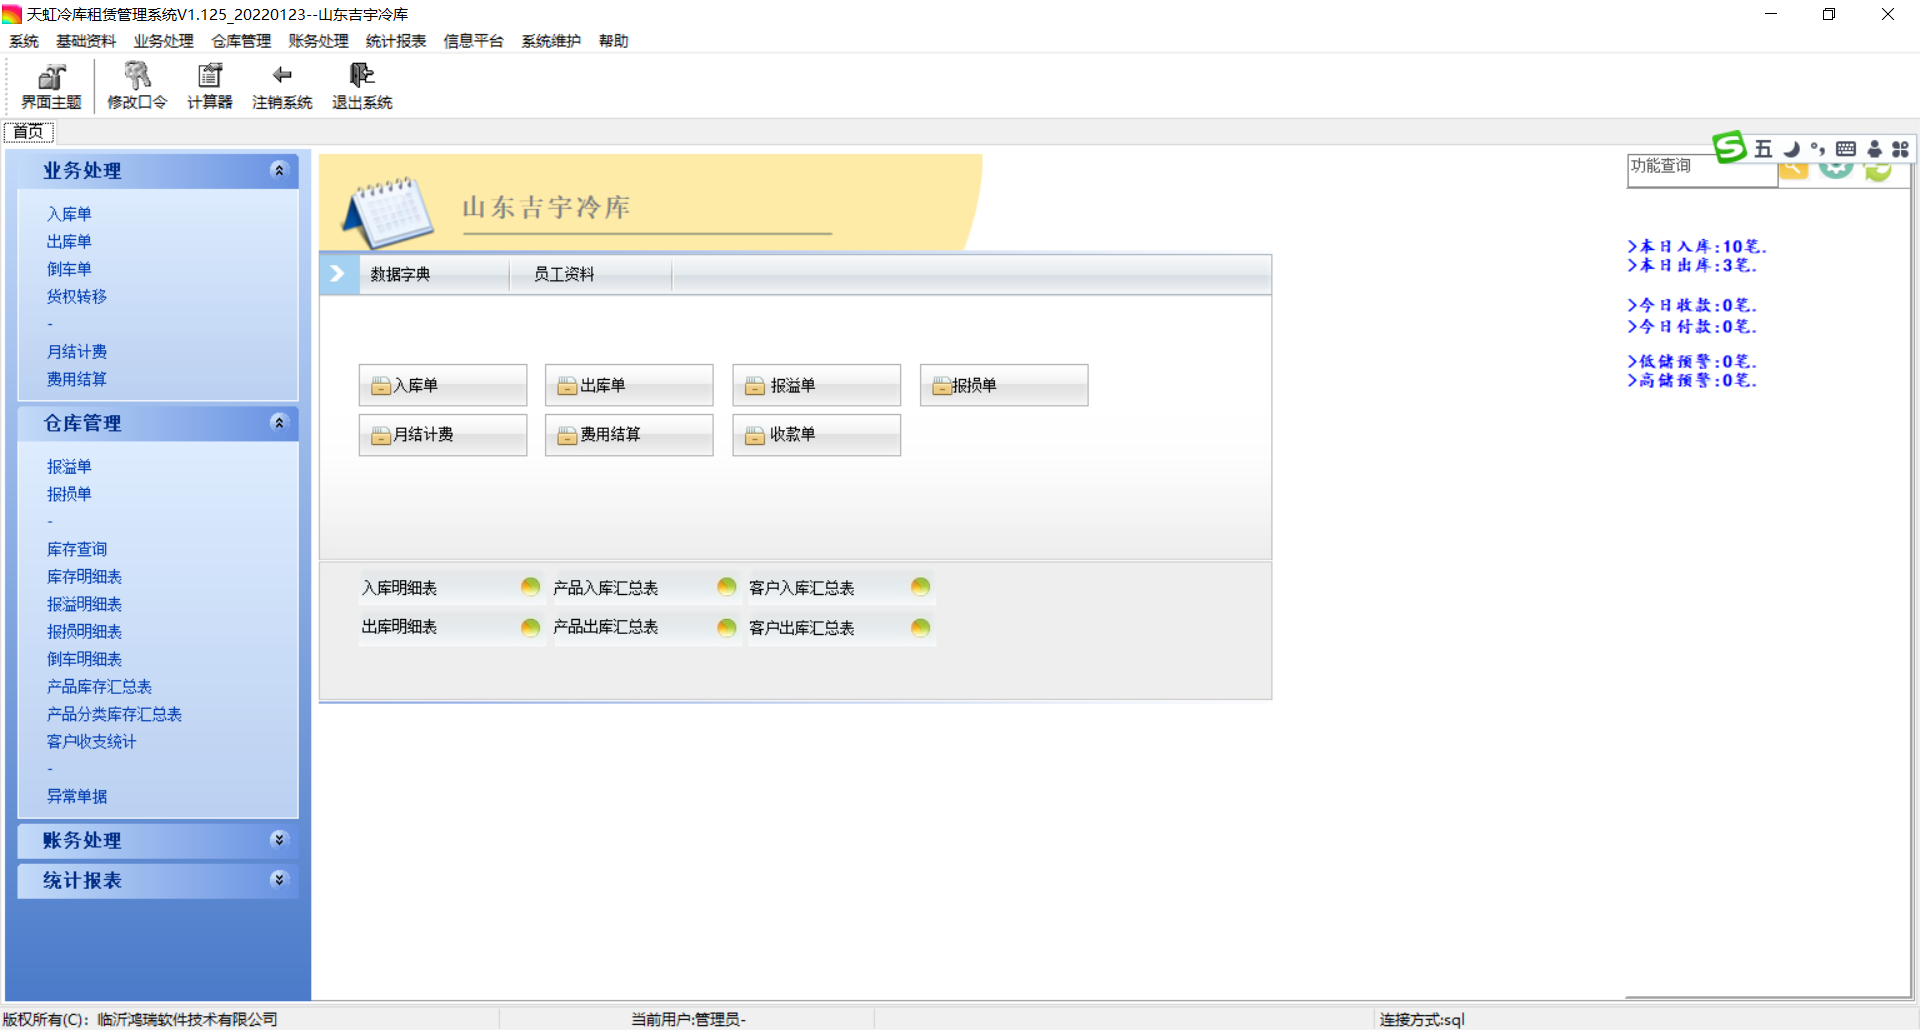Open the IME soft keyboard icon
This screenshot has height=1030, width=1920.
1846,149
